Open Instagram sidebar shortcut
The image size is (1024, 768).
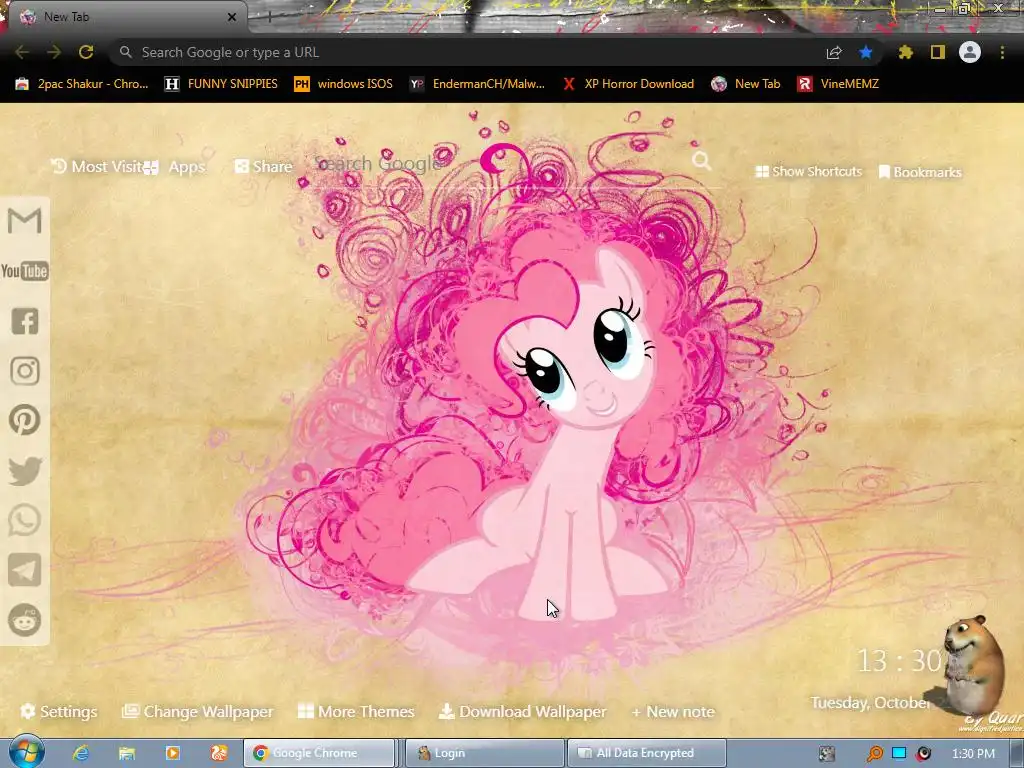(x=25, y=371)
